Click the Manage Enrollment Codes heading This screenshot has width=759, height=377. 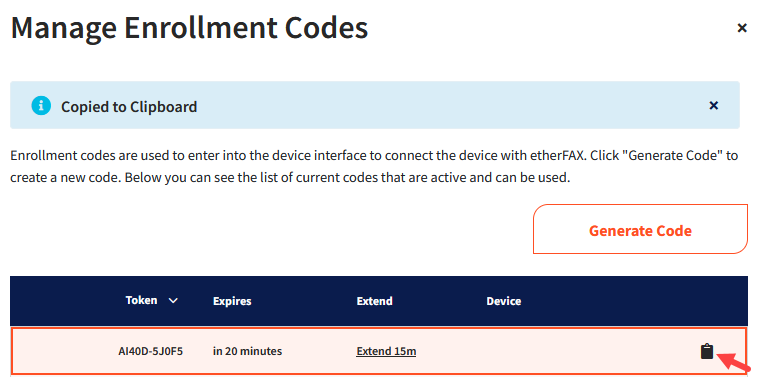[190, 28]
